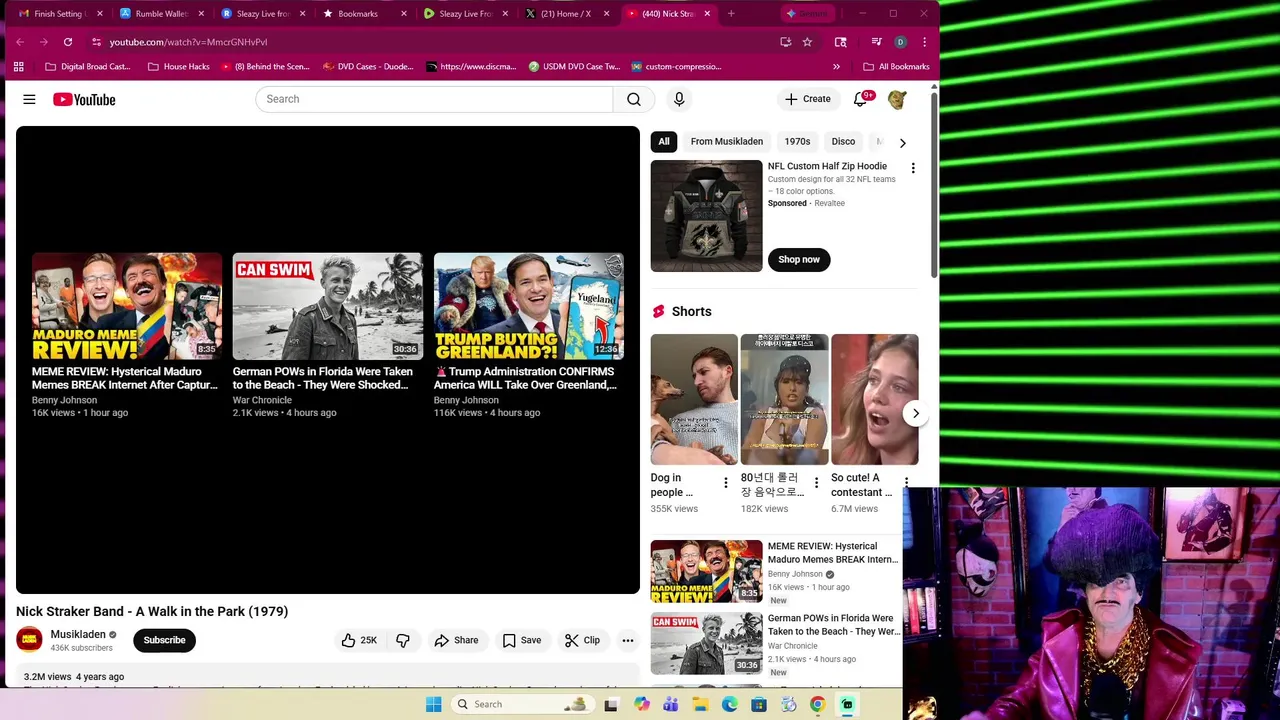1280x720 pixels.
Task: Like the Nick Straker Band video
Action: [x=358, y=640]
